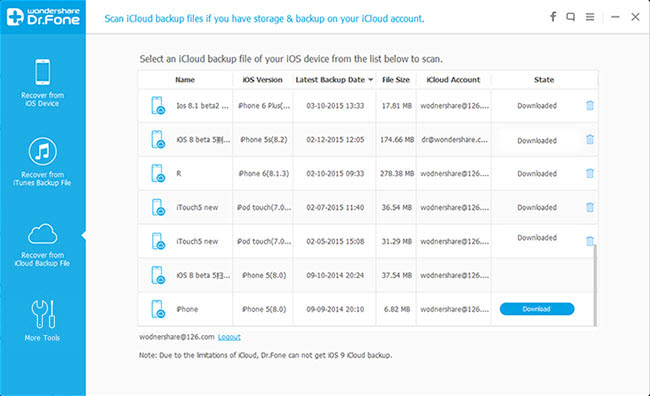Close the Dr.Fone window
Viewport: 650px width, 396px height.
[635, 17]
